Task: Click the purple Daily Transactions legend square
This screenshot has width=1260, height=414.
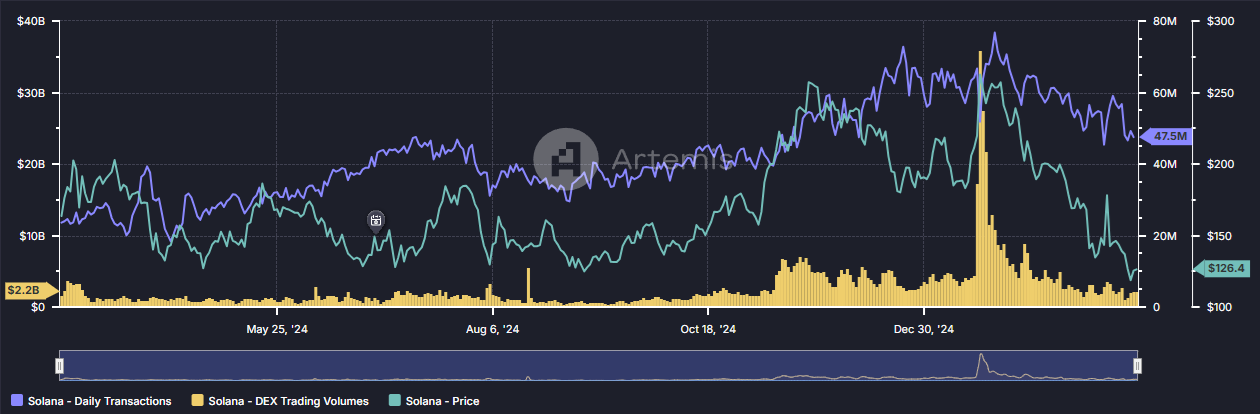Action: 15,401
